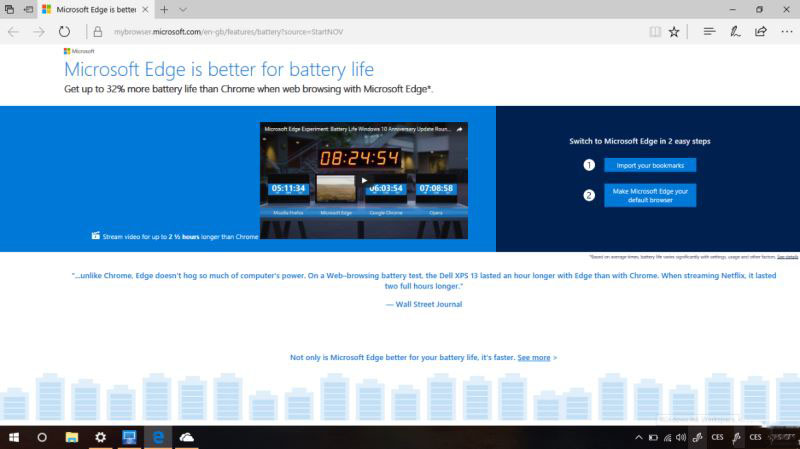Follow the See more link

534,357
